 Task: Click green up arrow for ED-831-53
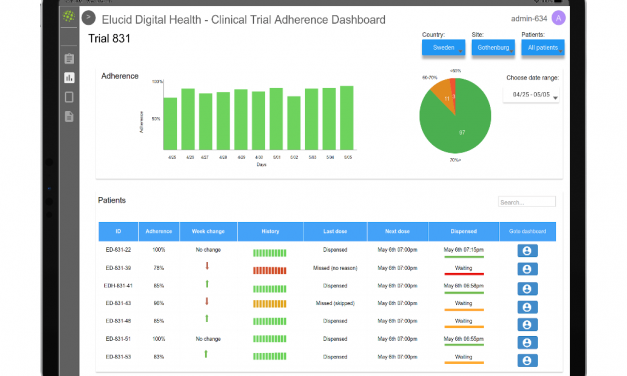206,354
